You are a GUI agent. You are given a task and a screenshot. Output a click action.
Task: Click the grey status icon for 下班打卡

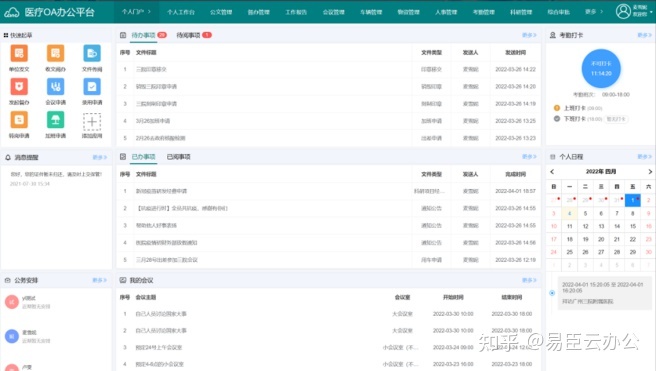[x=557, y=119]
